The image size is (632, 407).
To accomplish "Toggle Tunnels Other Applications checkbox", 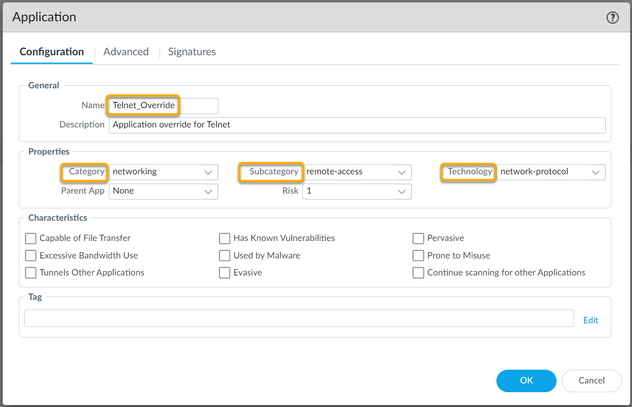I will [31, 272].
